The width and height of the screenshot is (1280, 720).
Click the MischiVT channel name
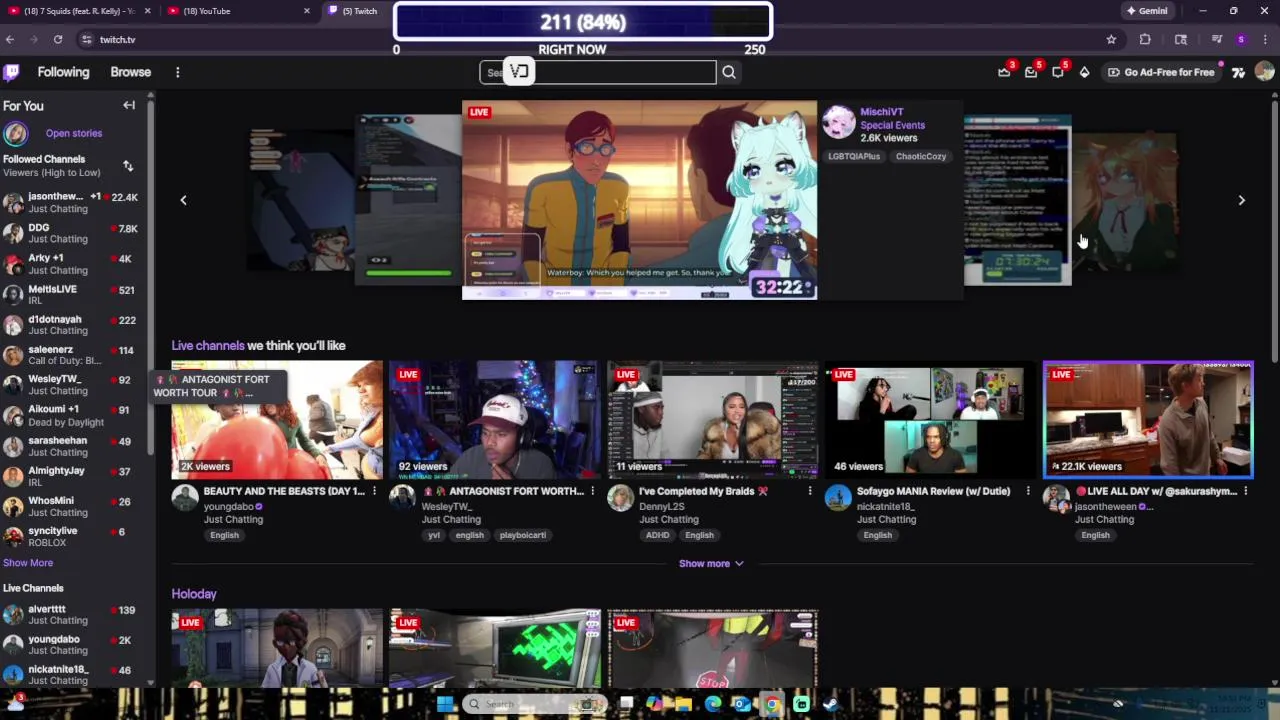click(882, 112)
